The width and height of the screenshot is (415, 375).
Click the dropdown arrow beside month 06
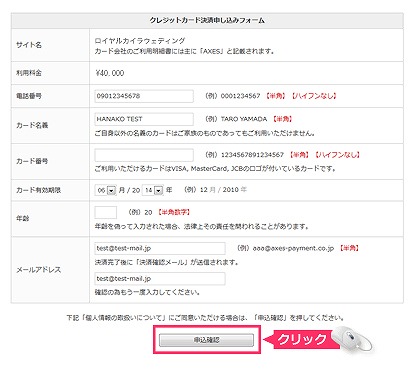click(112, 190)
